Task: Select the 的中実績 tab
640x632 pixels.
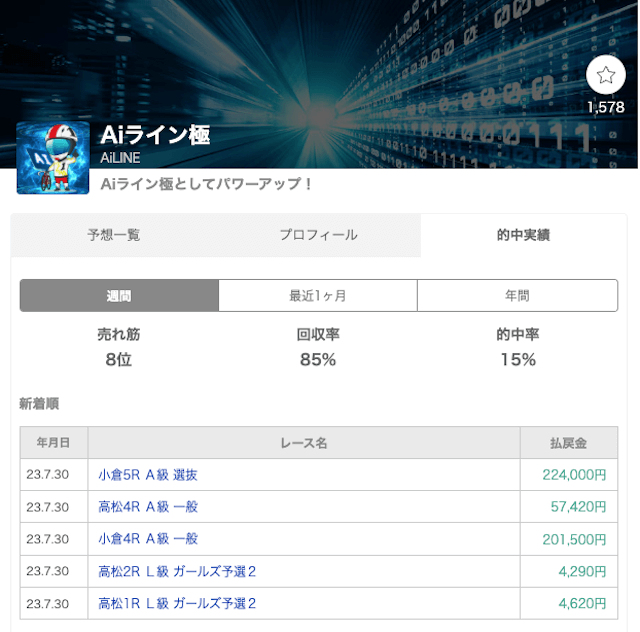Action: [524, 235]
